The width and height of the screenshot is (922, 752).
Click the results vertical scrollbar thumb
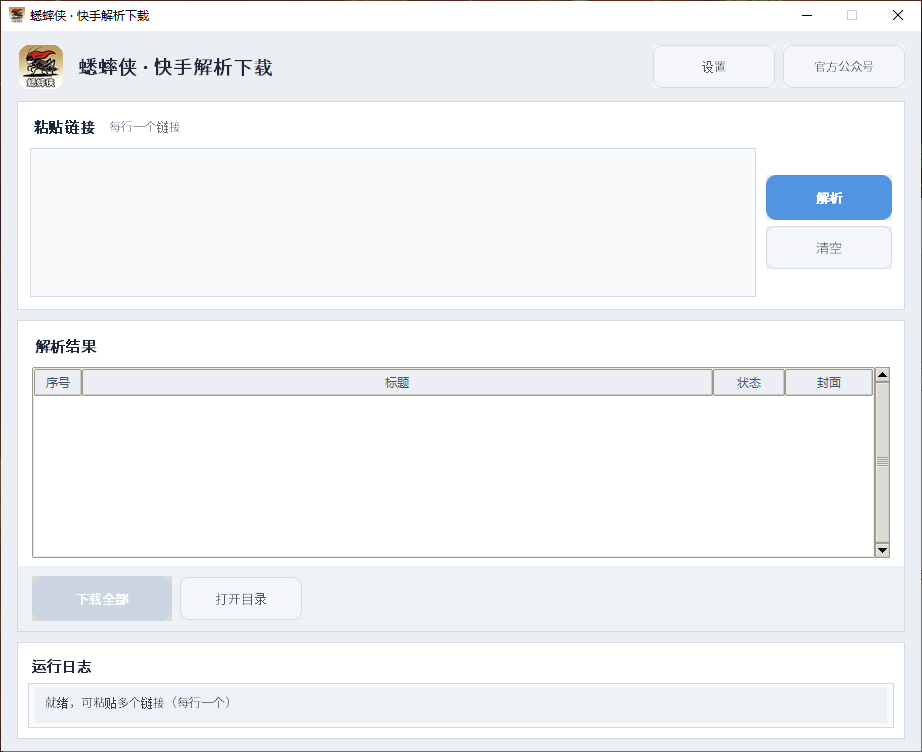(882, 462)
